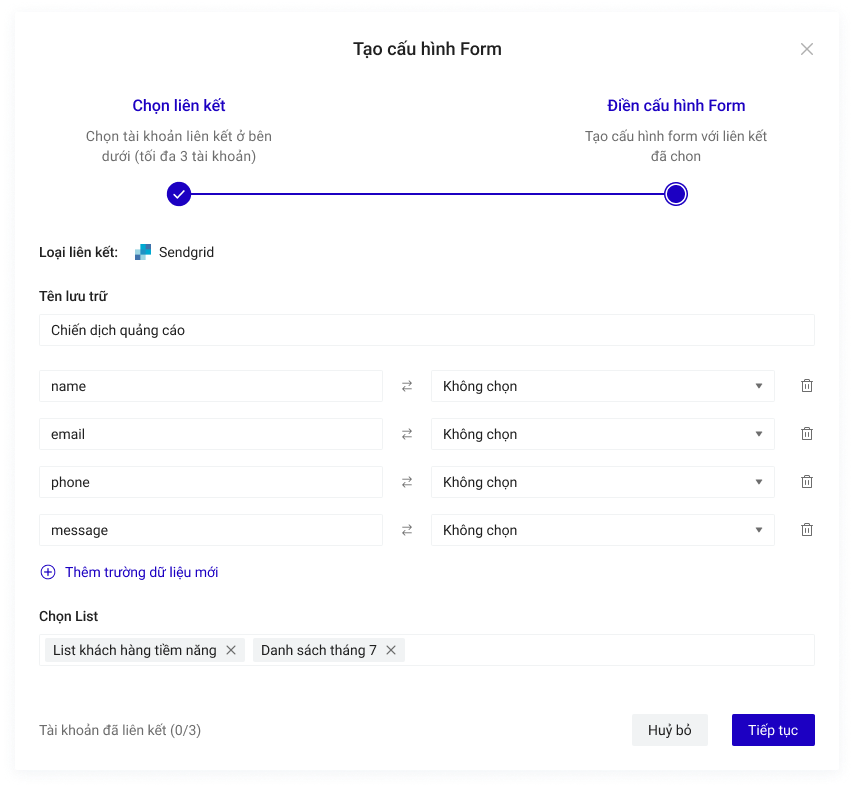854x788 pixels.
Task: Click trash icon for email row
Action: tap(807, 434)
